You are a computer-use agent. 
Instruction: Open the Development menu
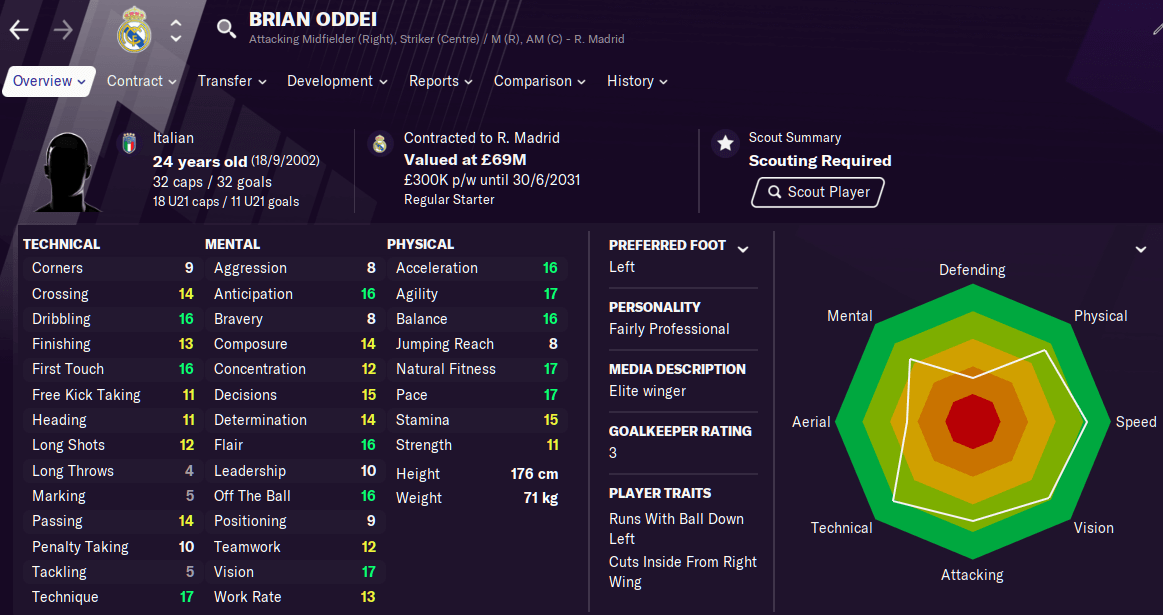click(337, 82)
